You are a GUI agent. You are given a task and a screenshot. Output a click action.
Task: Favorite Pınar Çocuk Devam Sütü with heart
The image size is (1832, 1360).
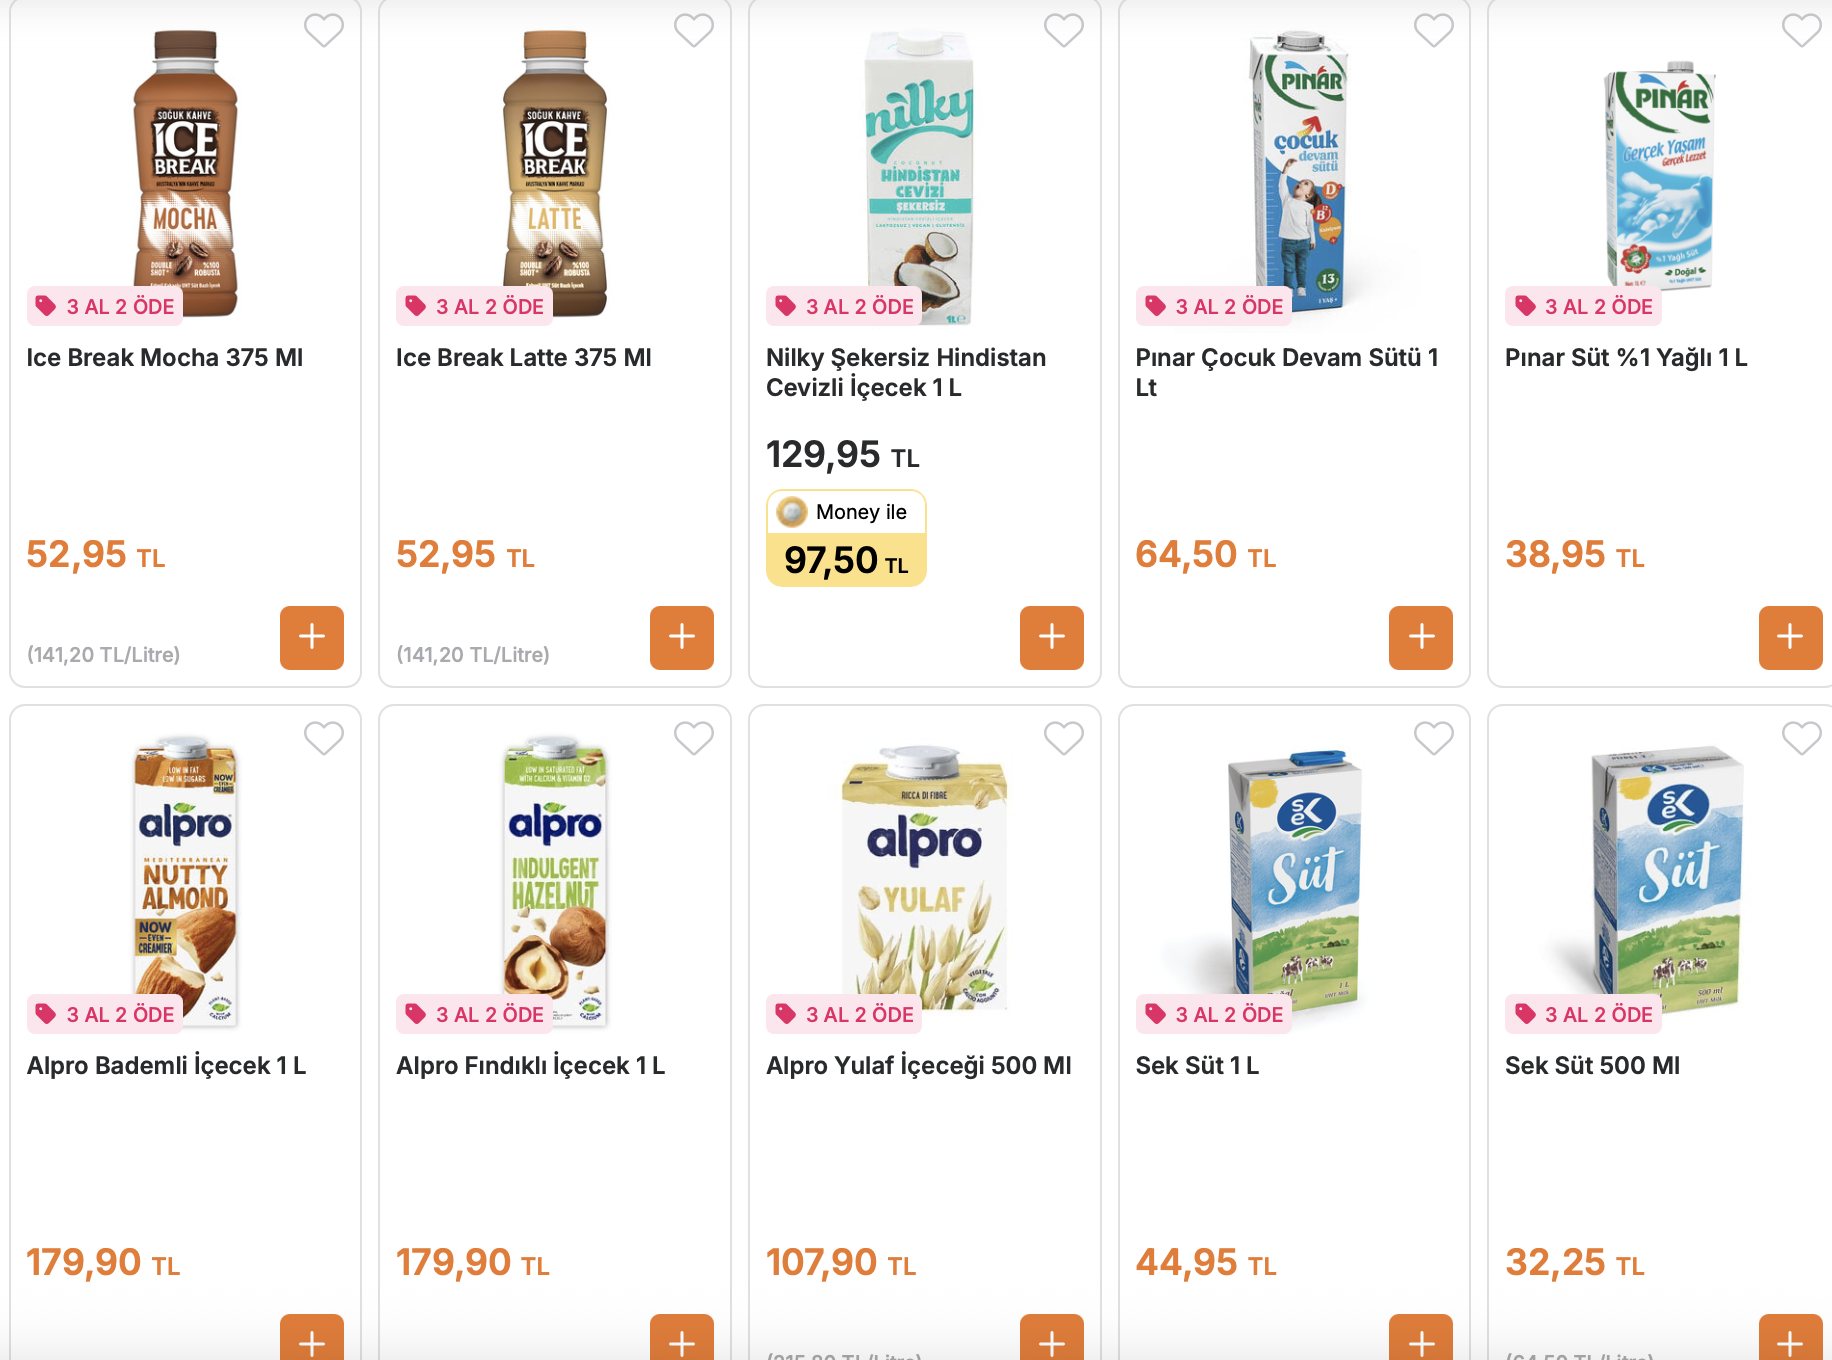(1434, 30)
